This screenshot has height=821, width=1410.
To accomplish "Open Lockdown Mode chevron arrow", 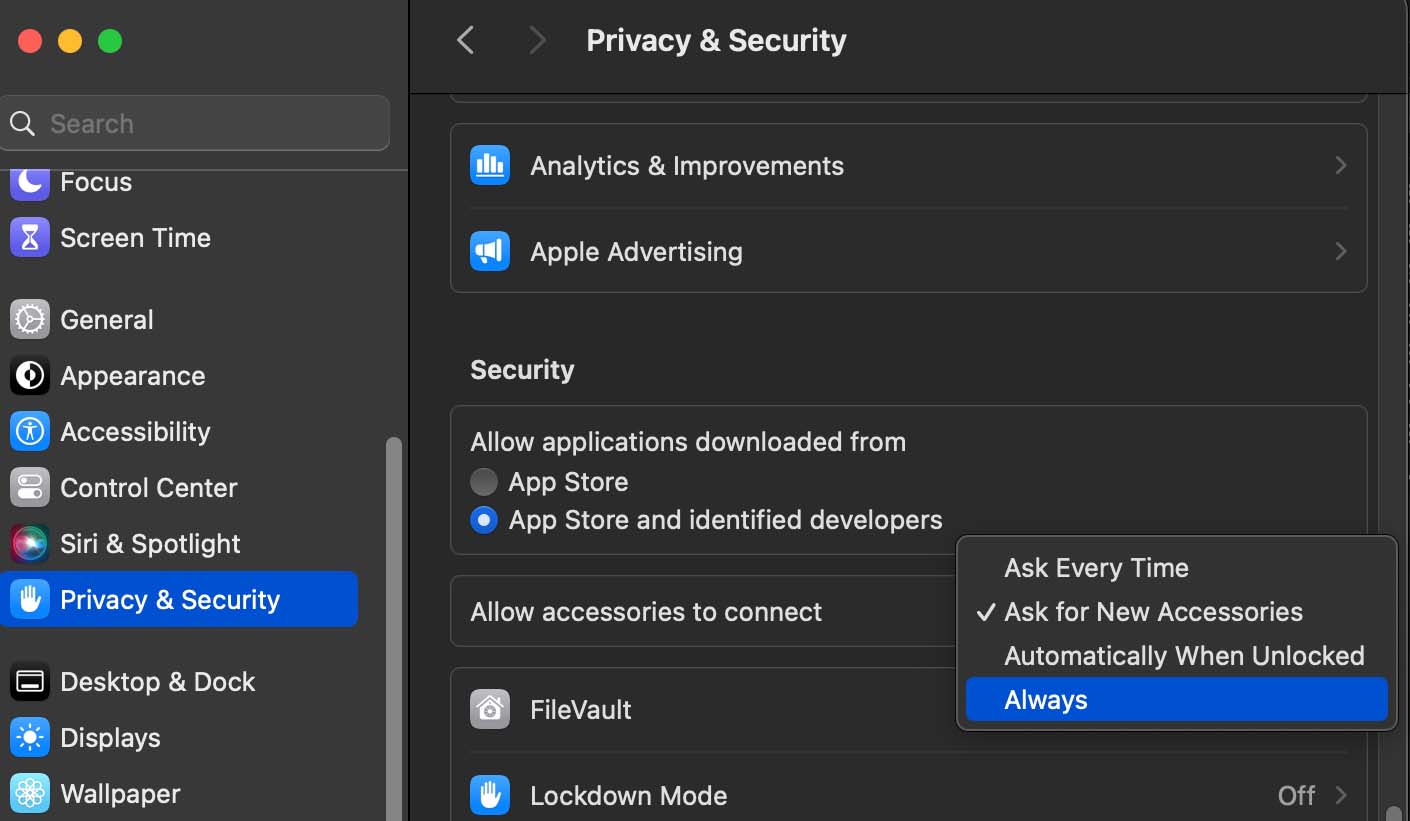I will (1341, 795).
